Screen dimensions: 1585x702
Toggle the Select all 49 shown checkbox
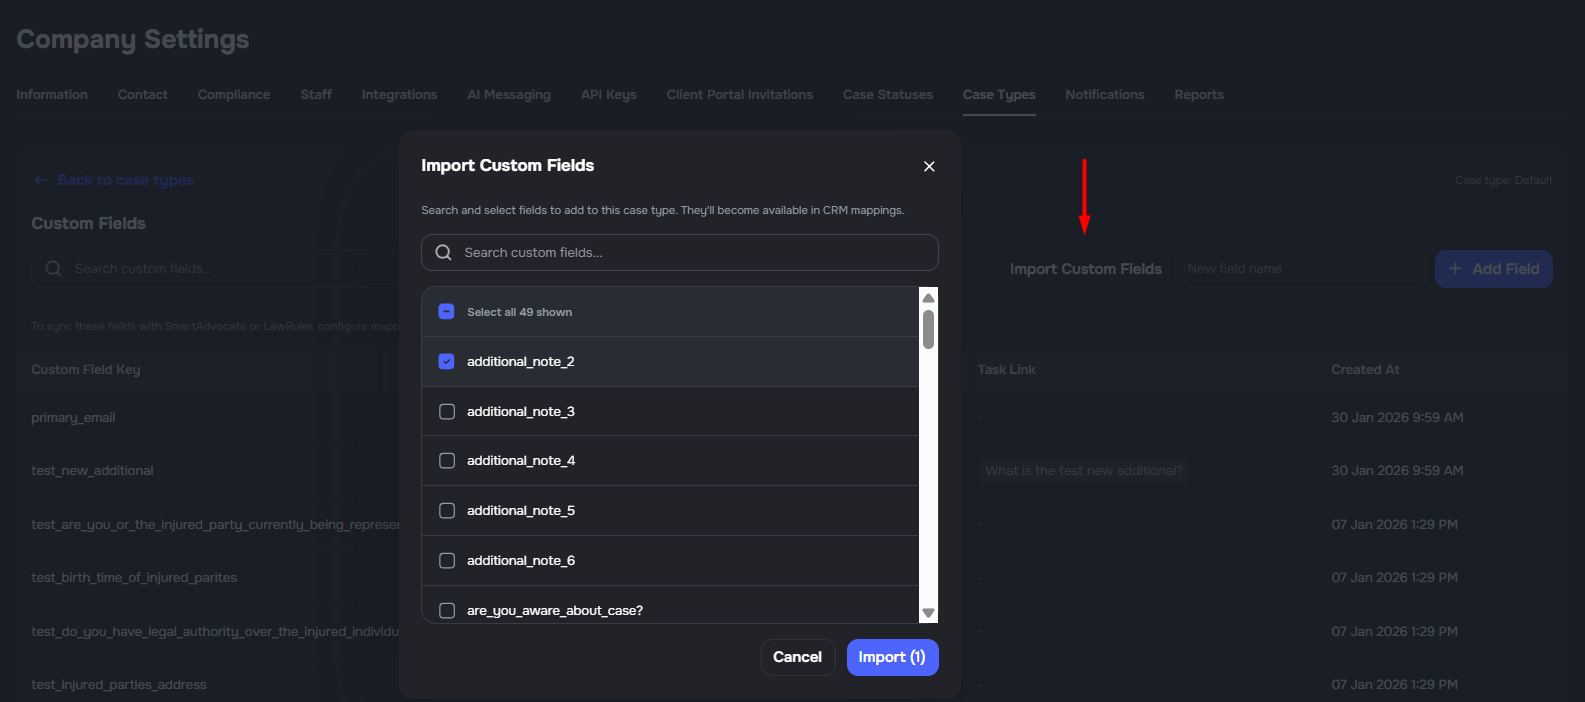click(x=447, y=312)
